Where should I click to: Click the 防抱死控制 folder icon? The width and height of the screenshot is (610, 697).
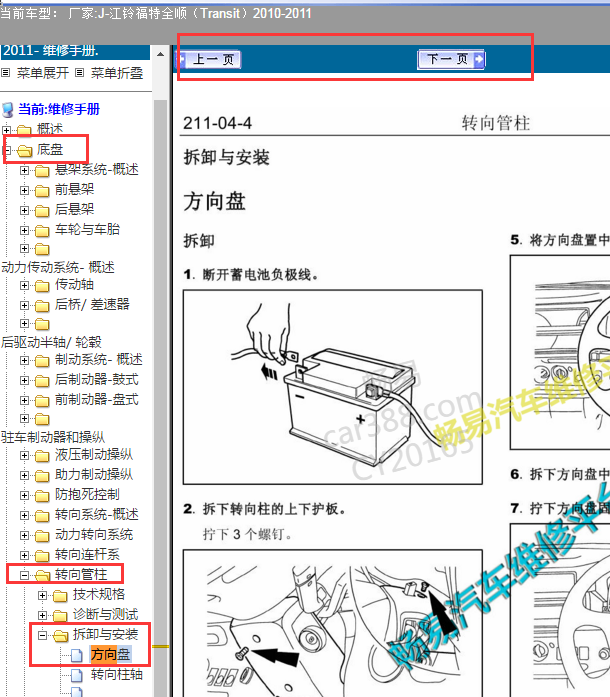[42, 496]
